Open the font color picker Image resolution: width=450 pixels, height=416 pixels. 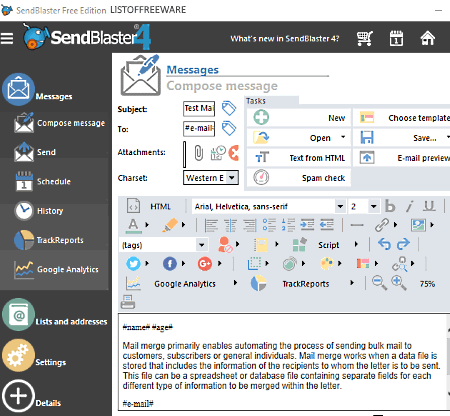click(x=133, y=225)
